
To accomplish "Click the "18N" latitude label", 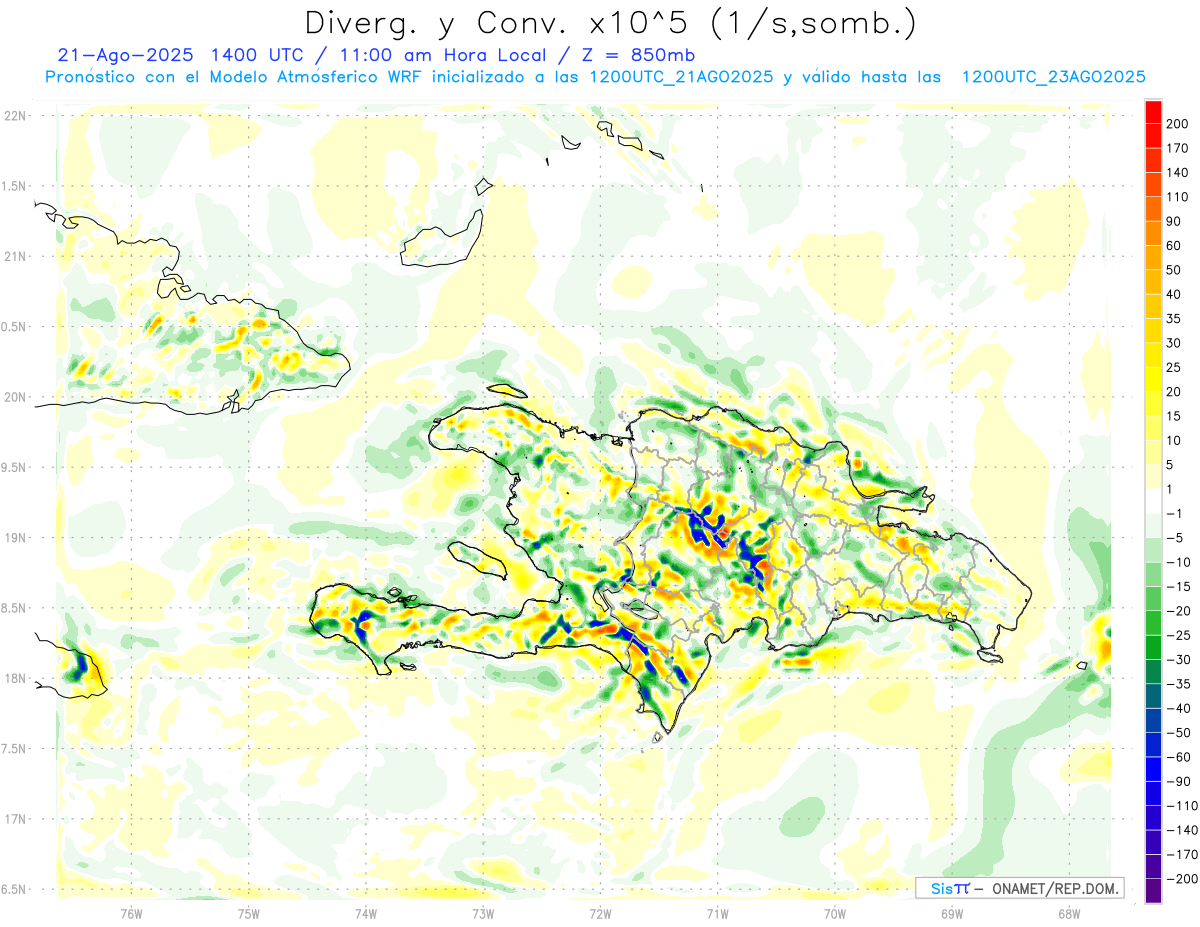I will click(x=14, y=678).
